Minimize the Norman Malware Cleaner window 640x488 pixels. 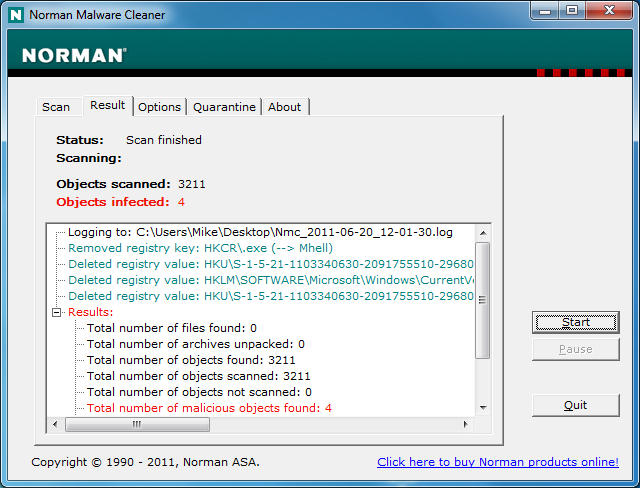click(545, 11)
